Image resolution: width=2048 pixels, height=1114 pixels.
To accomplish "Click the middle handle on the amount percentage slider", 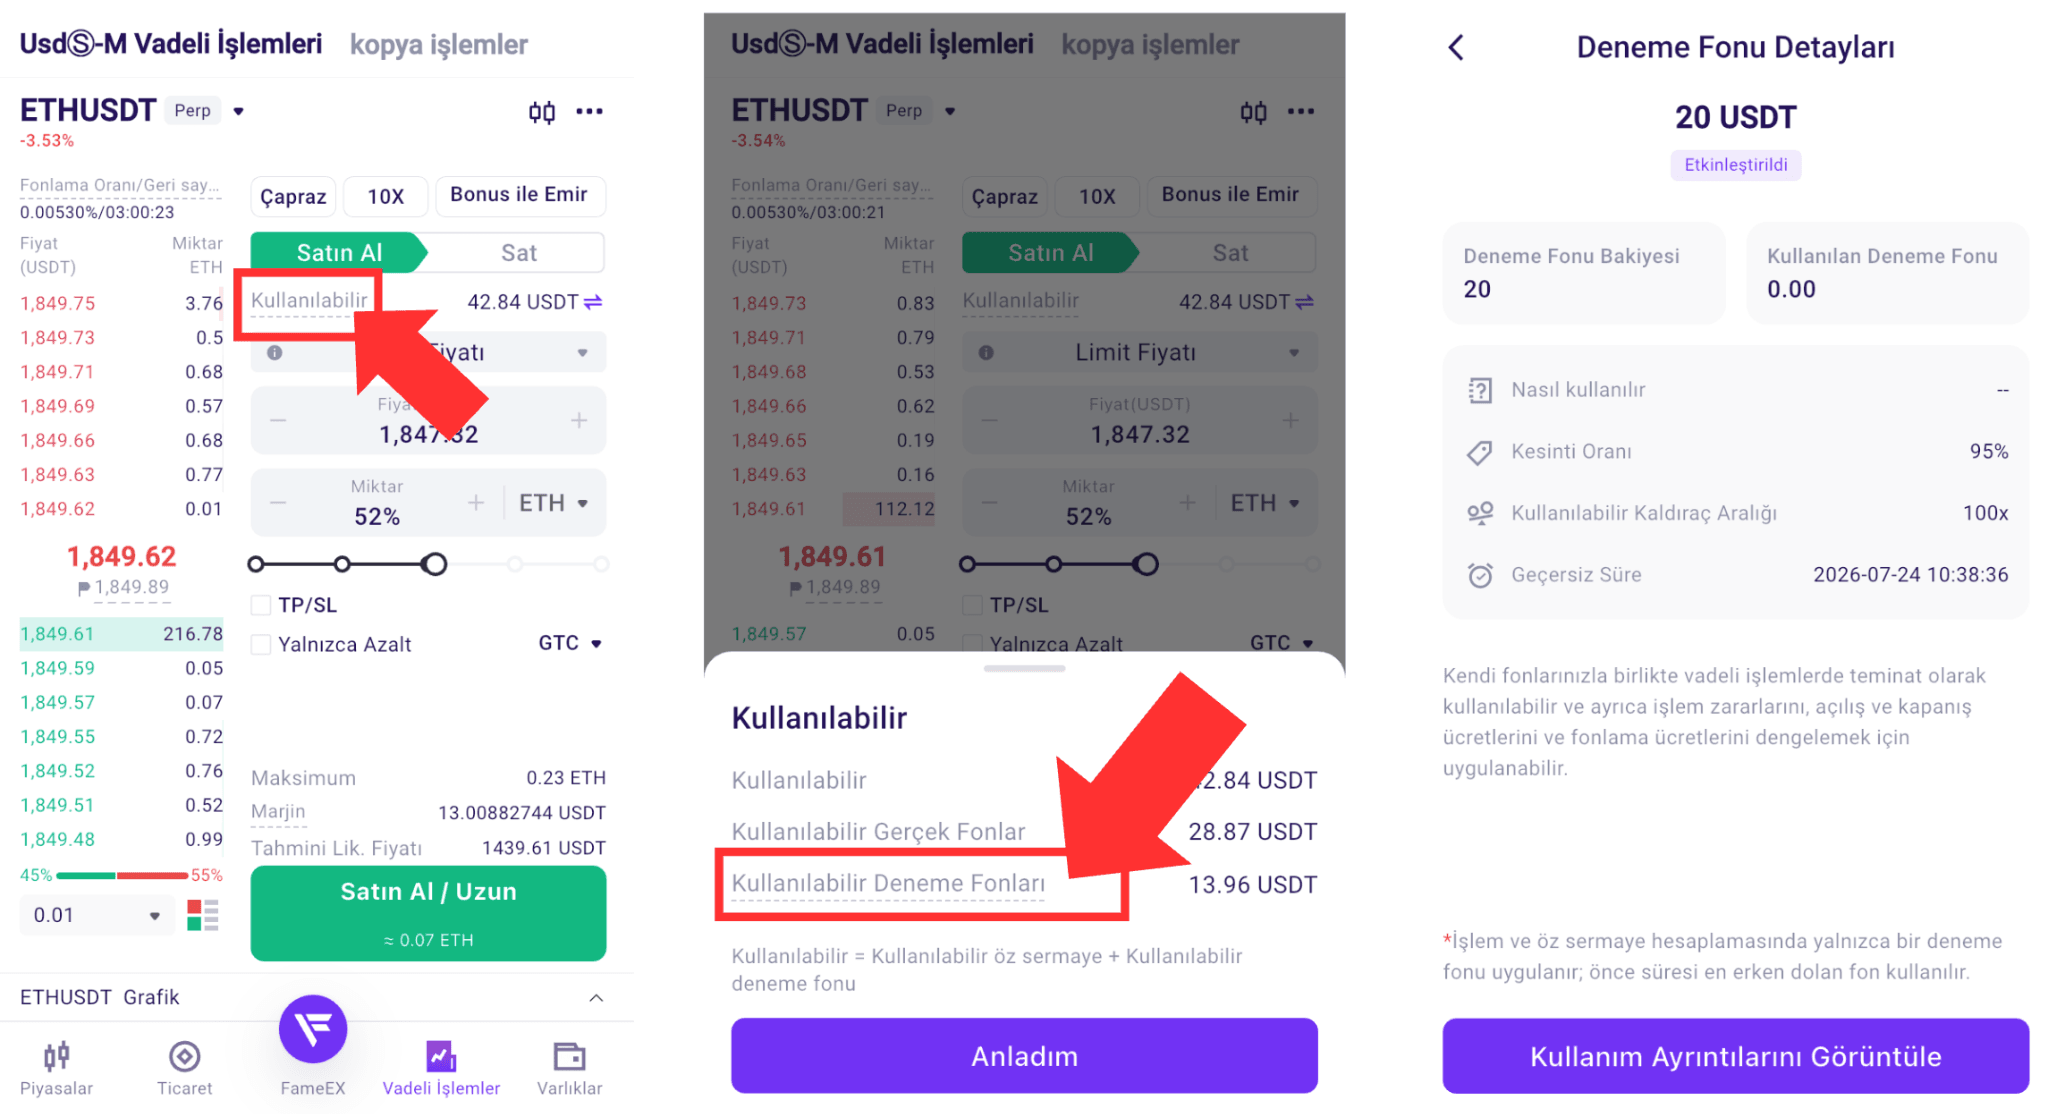I will coord(343,564).
